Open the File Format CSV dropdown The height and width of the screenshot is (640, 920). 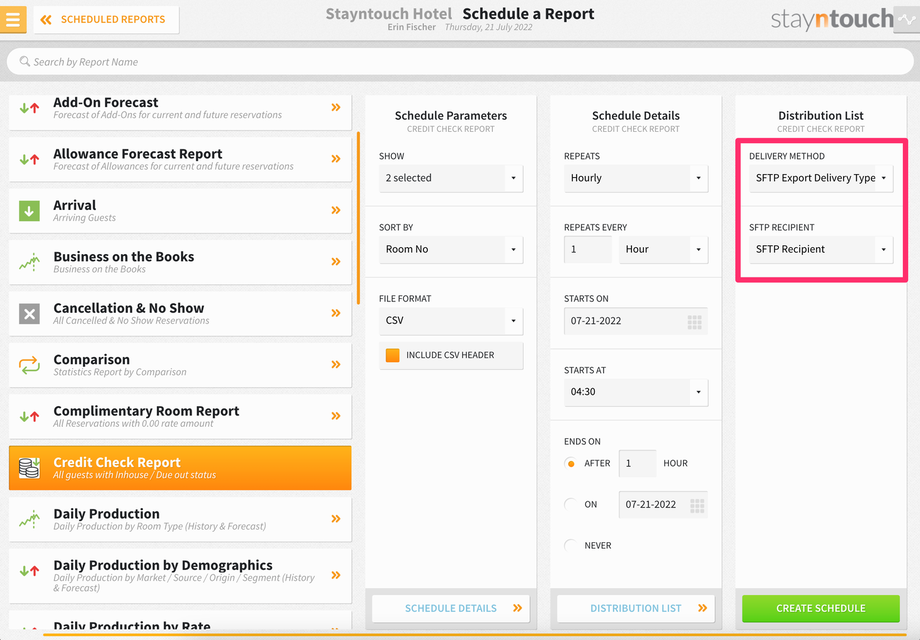(451, 321)
